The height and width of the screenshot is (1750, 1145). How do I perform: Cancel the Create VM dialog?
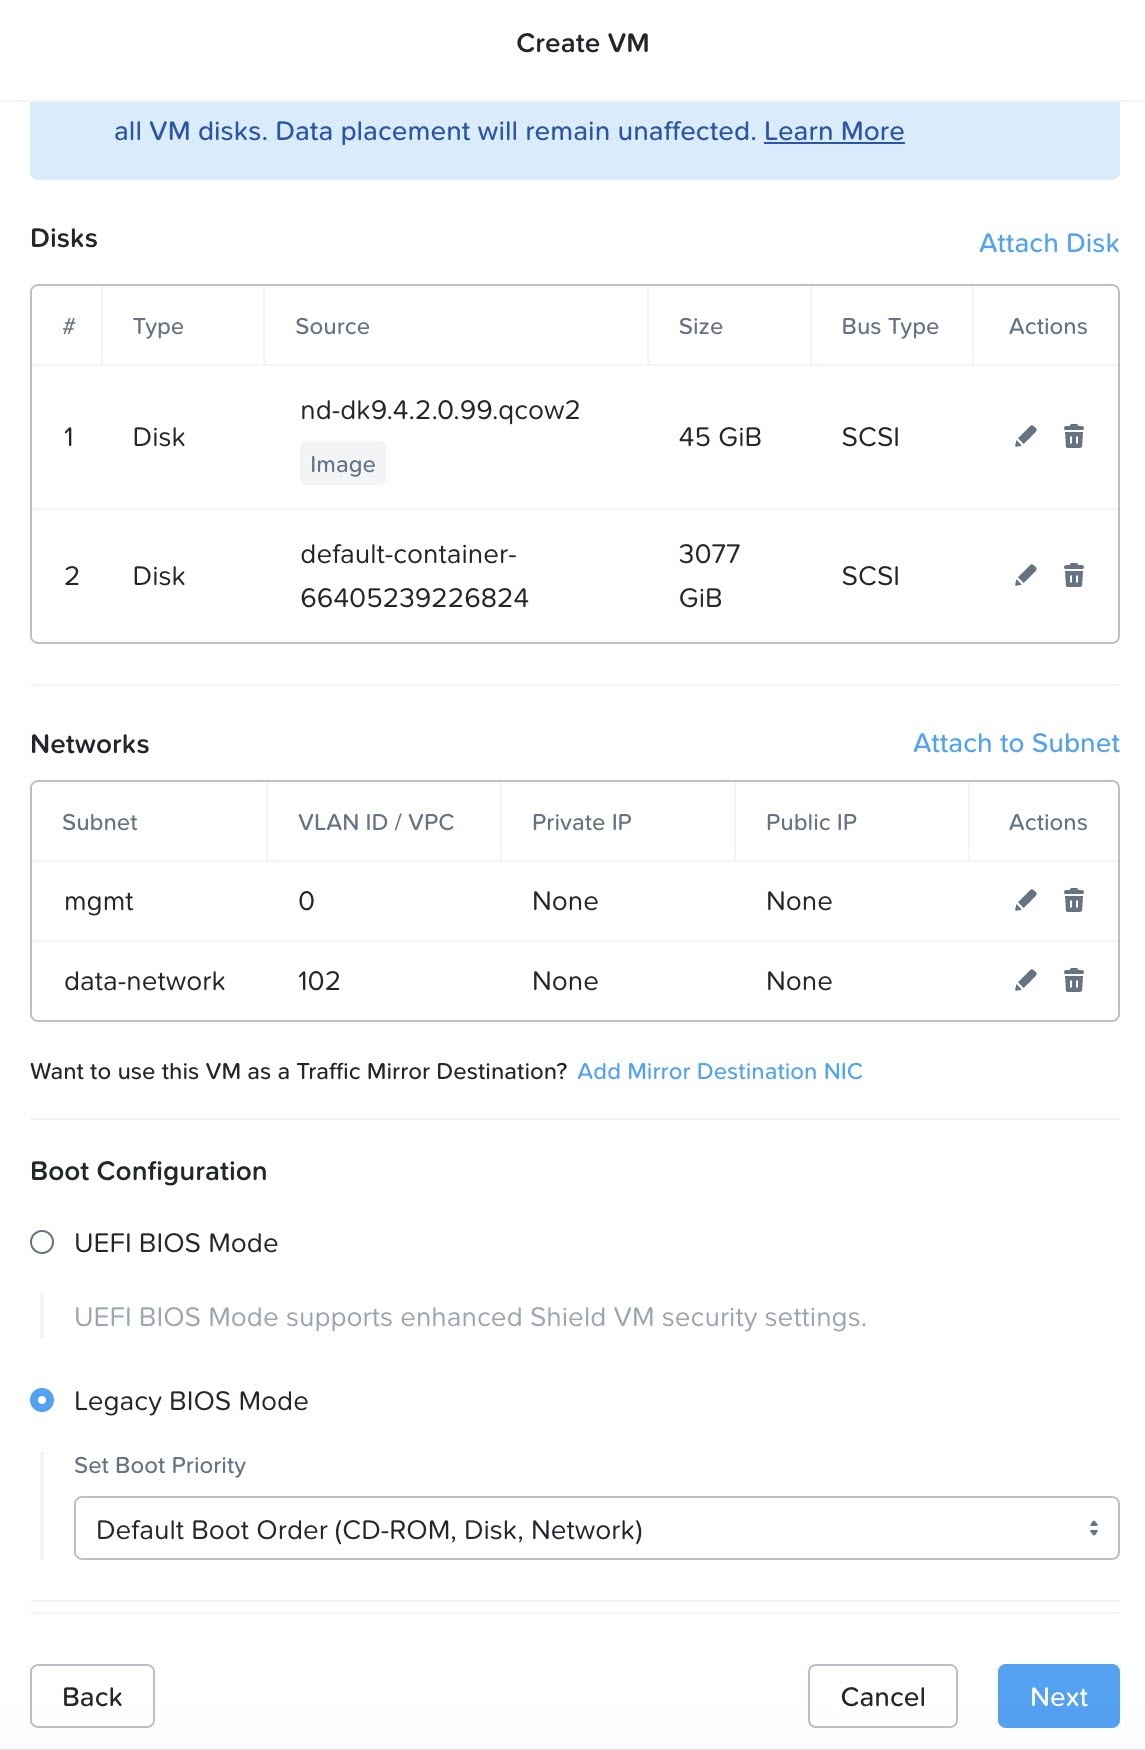coord(882,1696)
